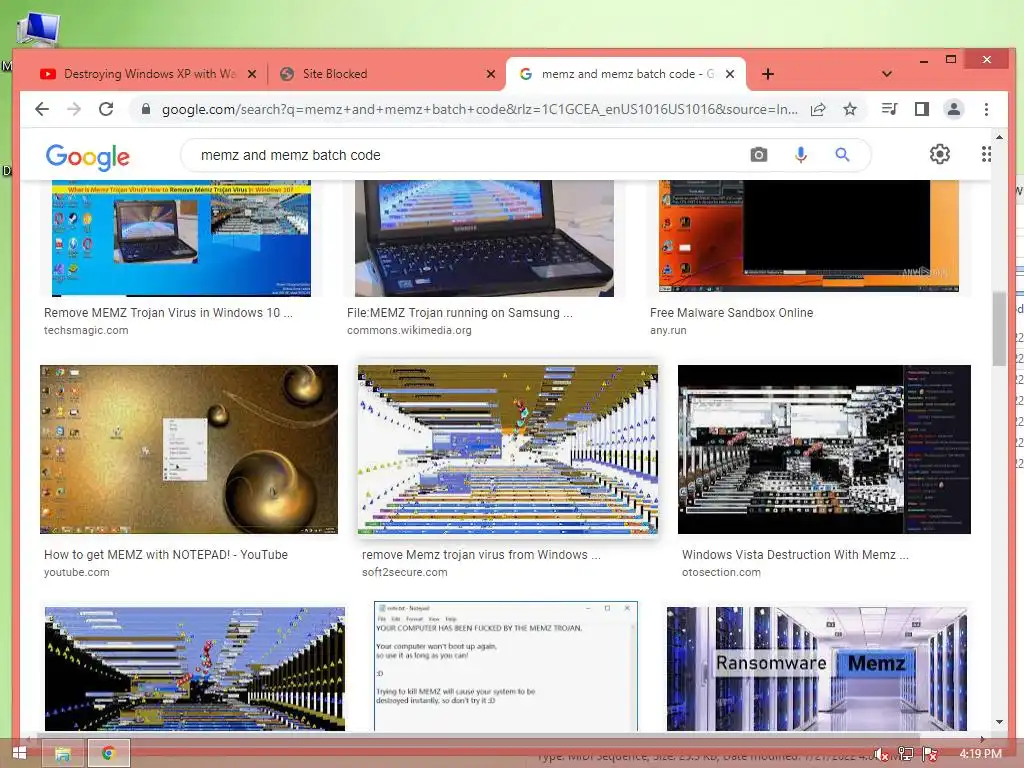The image size is (1024, 768).
Task: Open 'remove Memz trojan virus from Windows' link
Action: pos(481,554)
